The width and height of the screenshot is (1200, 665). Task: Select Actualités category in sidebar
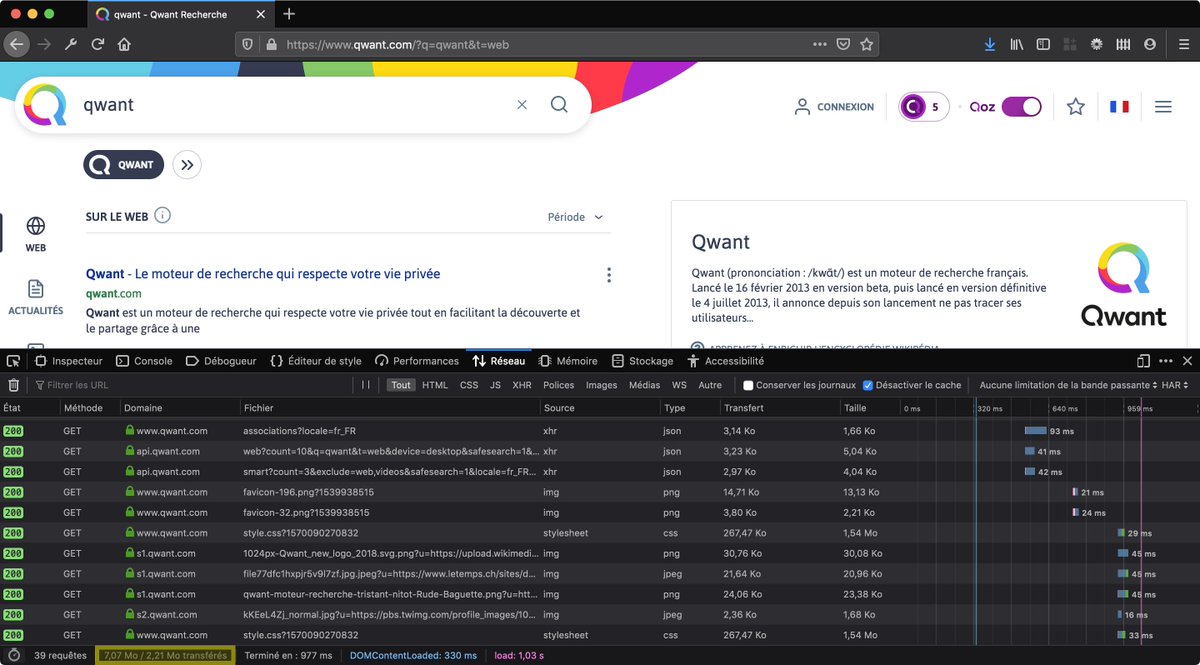click(x=35, y=297)
